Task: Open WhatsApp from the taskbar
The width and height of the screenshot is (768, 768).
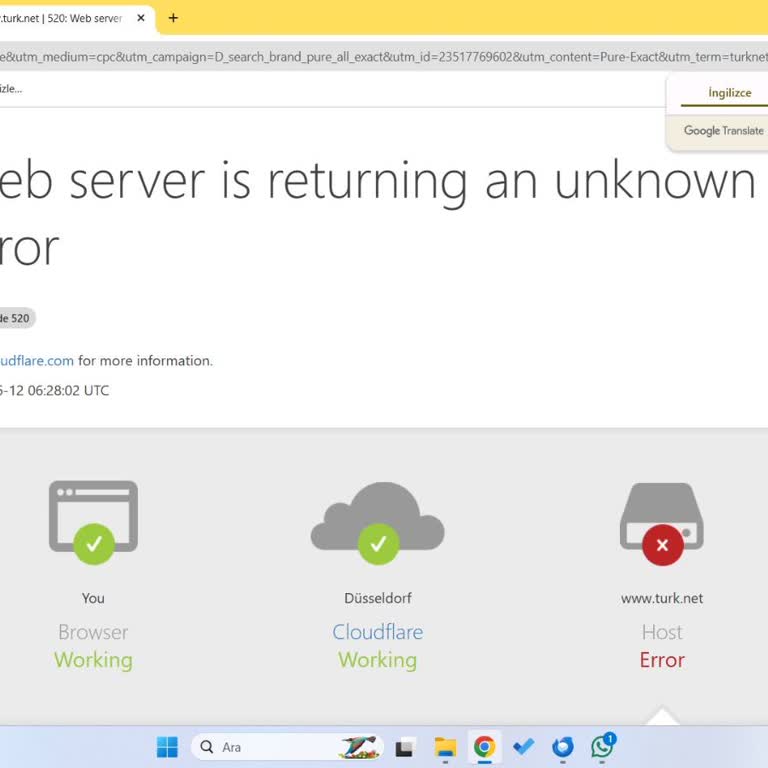Action: pos(602,746)
